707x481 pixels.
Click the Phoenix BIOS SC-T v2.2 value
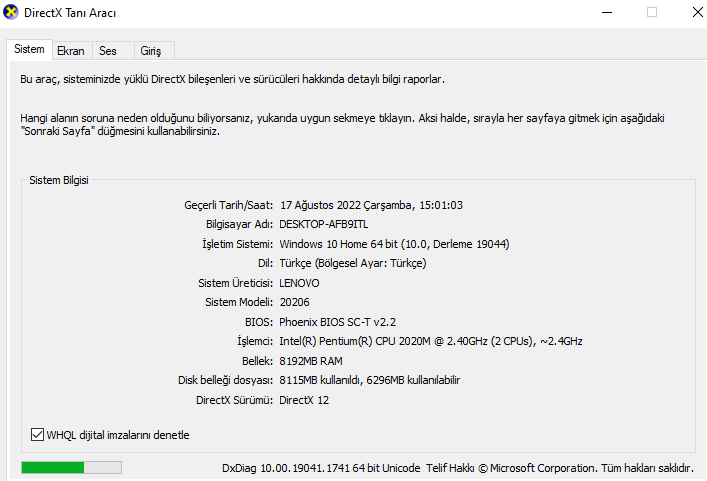337,322
